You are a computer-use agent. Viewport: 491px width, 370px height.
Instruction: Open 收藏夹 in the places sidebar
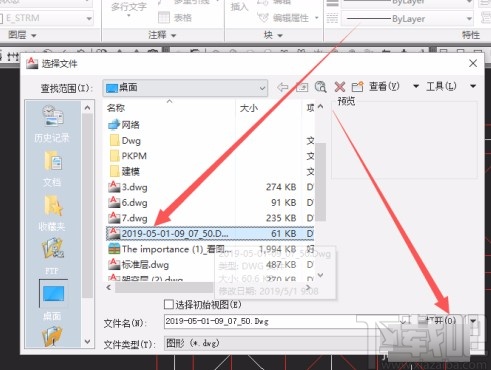[52, 213]
